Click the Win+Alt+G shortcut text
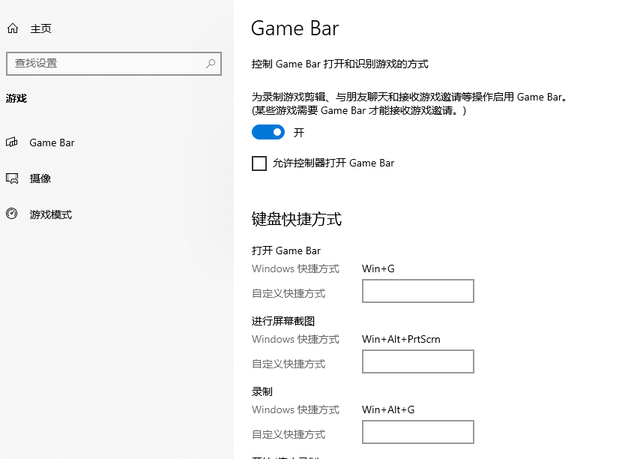This screenshot has height=459, width=640. (388, 410)
